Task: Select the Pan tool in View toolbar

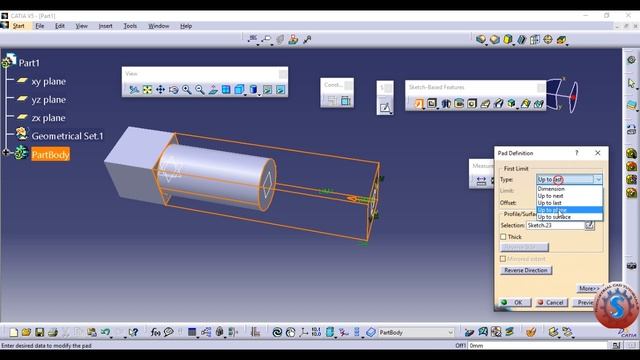Action: pyautogui.click(x=160, y=89)
